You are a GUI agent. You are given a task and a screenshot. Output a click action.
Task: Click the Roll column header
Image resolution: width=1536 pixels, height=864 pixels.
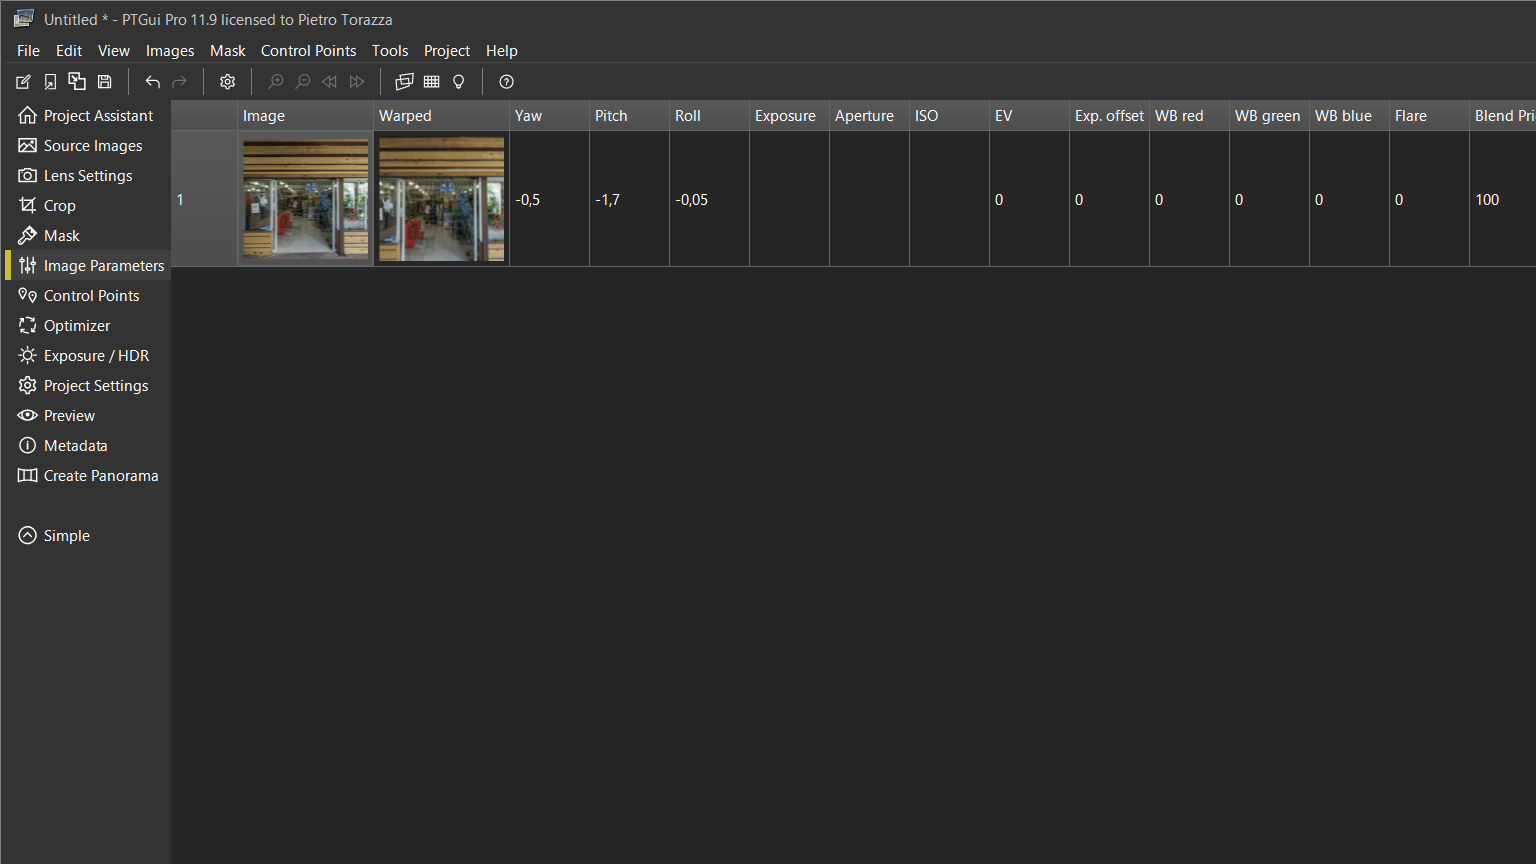(709, 116)
